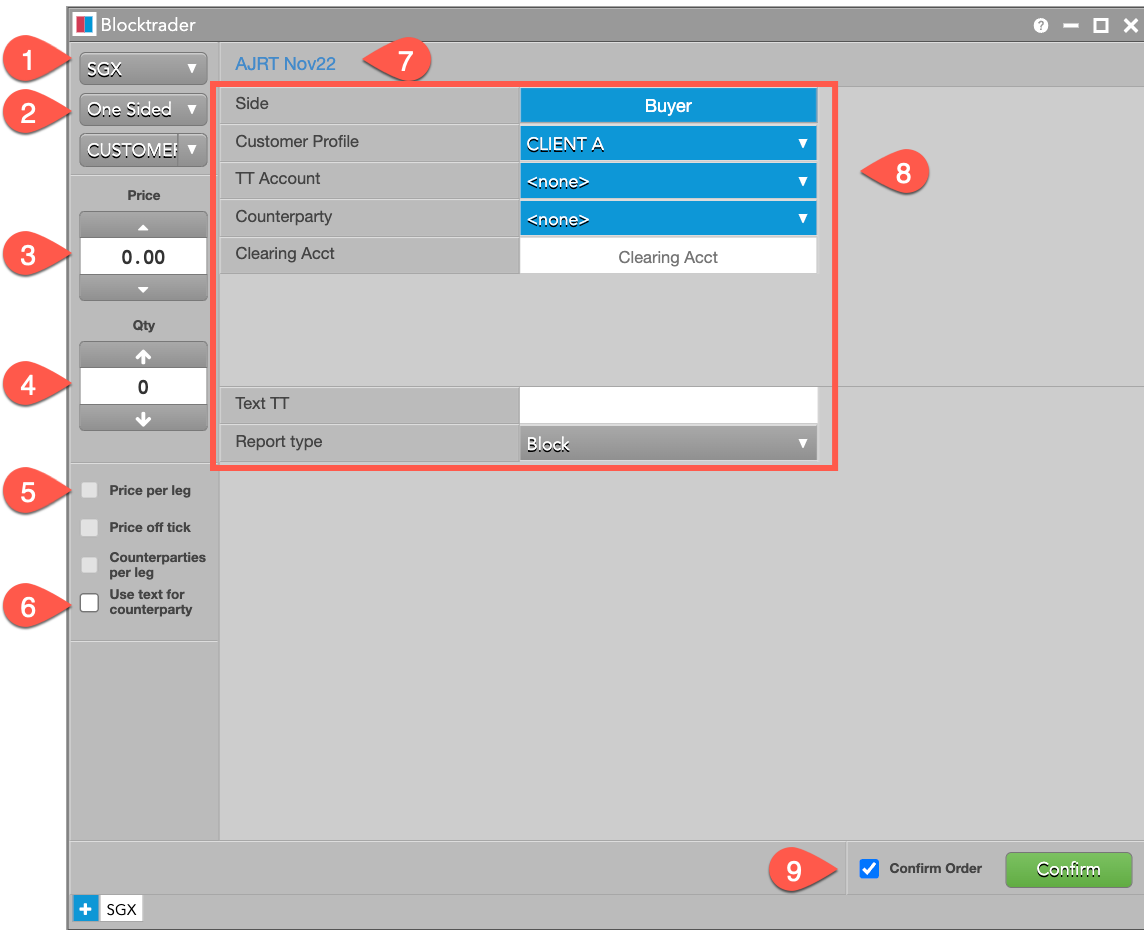Screen dimensions: 1144x930
Task: Uncheck the Confirm Order checkbox
Action: tap(869, 869)
